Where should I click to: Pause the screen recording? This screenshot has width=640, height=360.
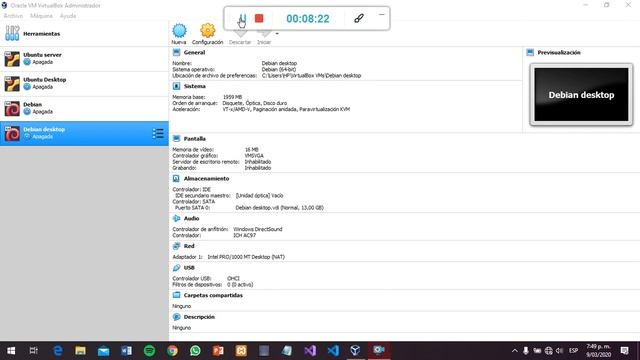(x=242, y=18)
